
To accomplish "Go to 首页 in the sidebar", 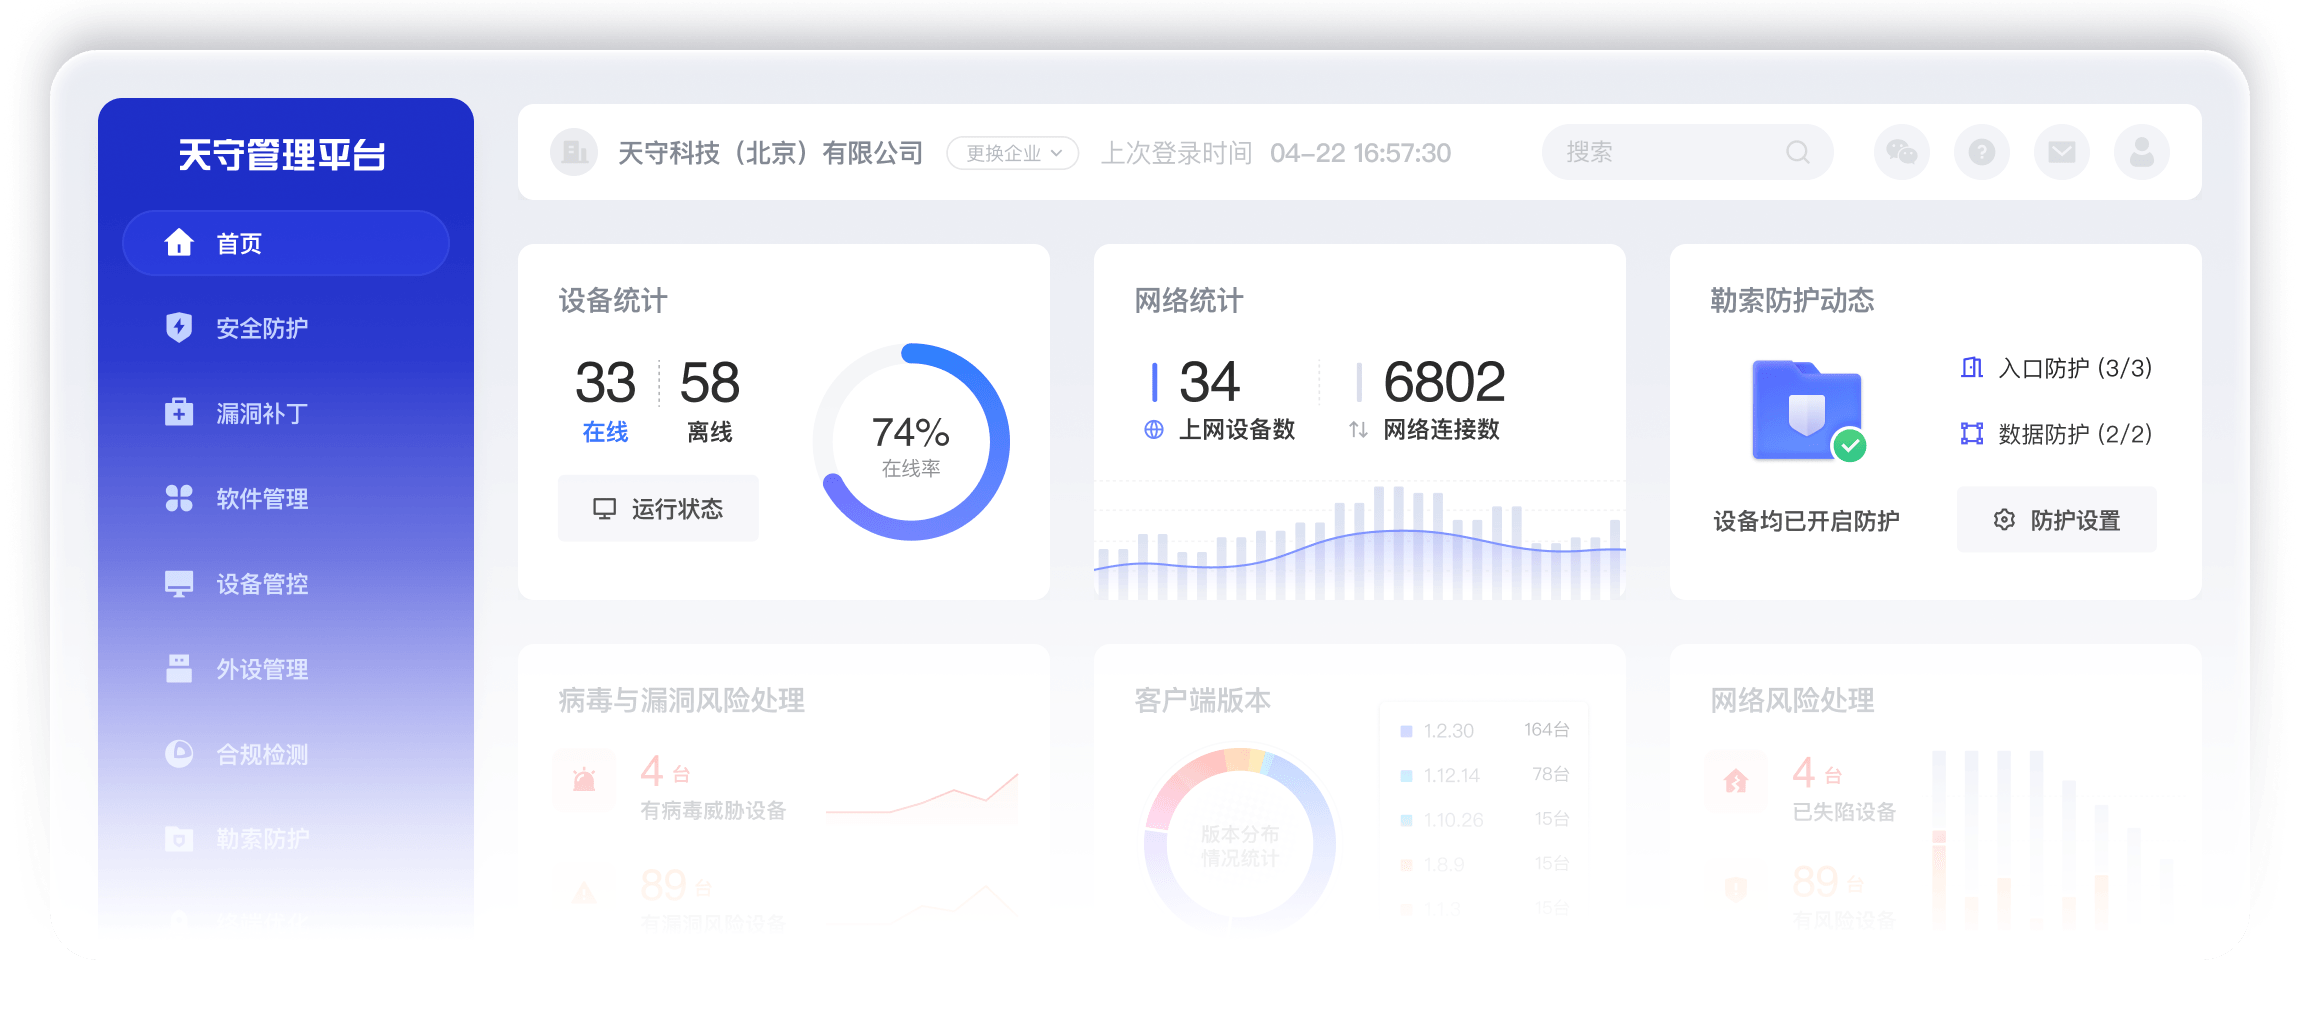I will (286, 243).
